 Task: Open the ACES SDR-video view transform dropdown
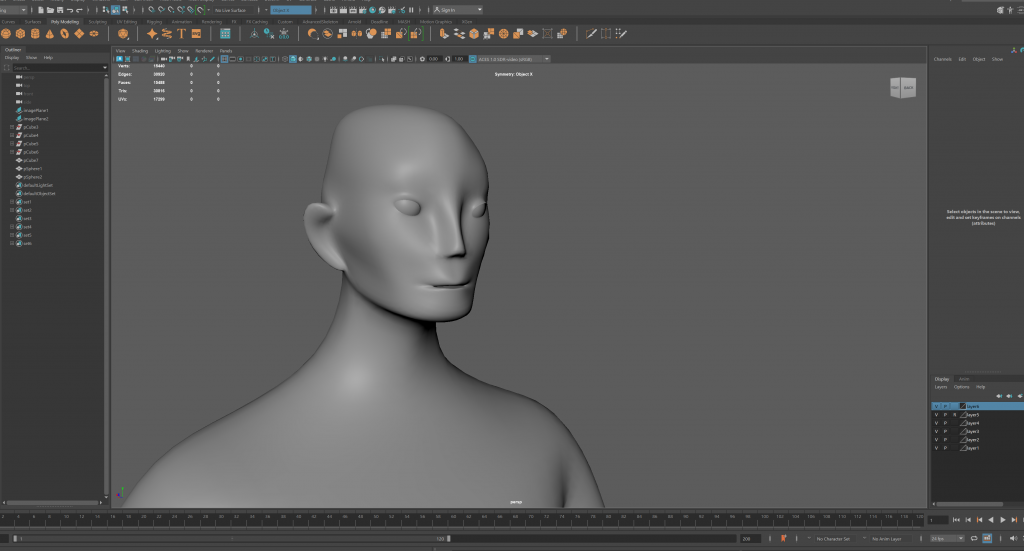click(x=511, y=59)
